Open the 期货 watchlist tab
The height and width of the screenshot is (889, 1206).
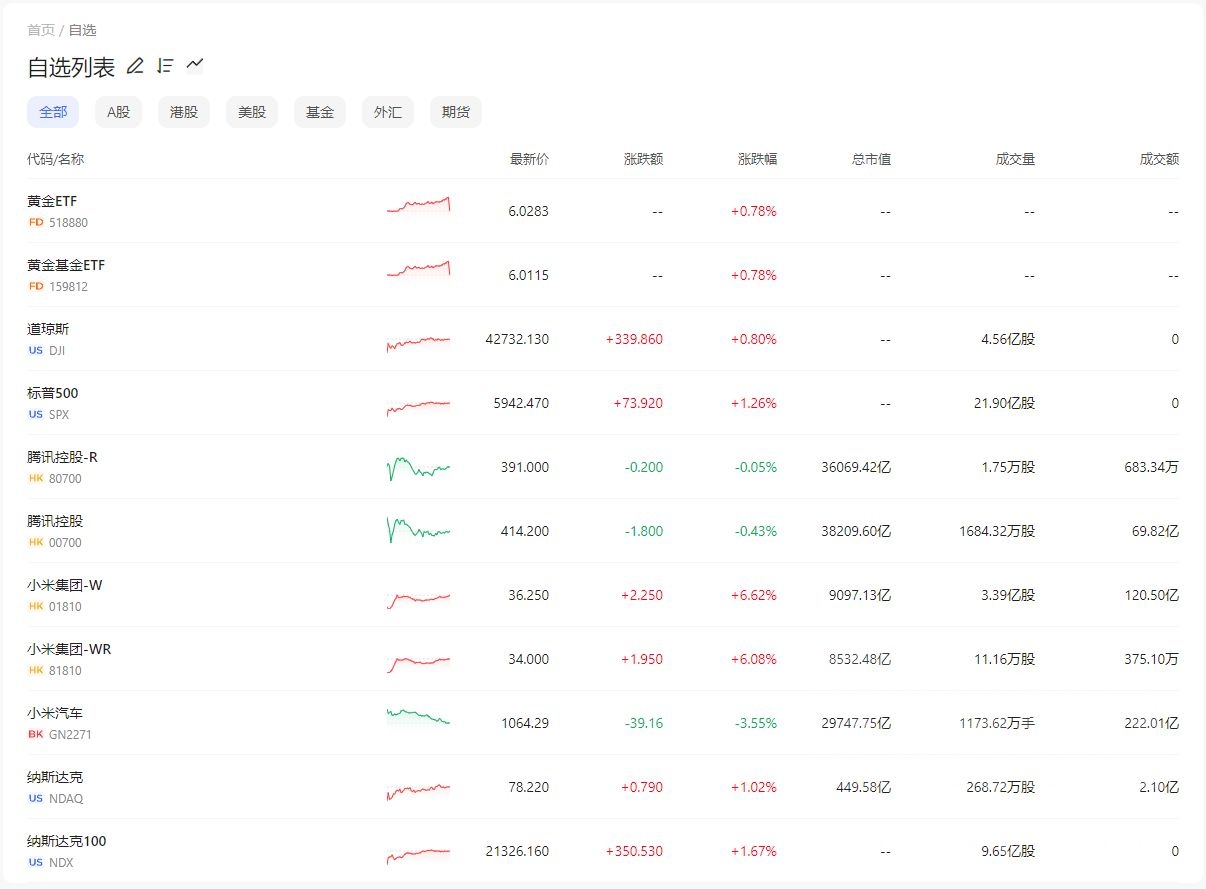click(455, 112)
